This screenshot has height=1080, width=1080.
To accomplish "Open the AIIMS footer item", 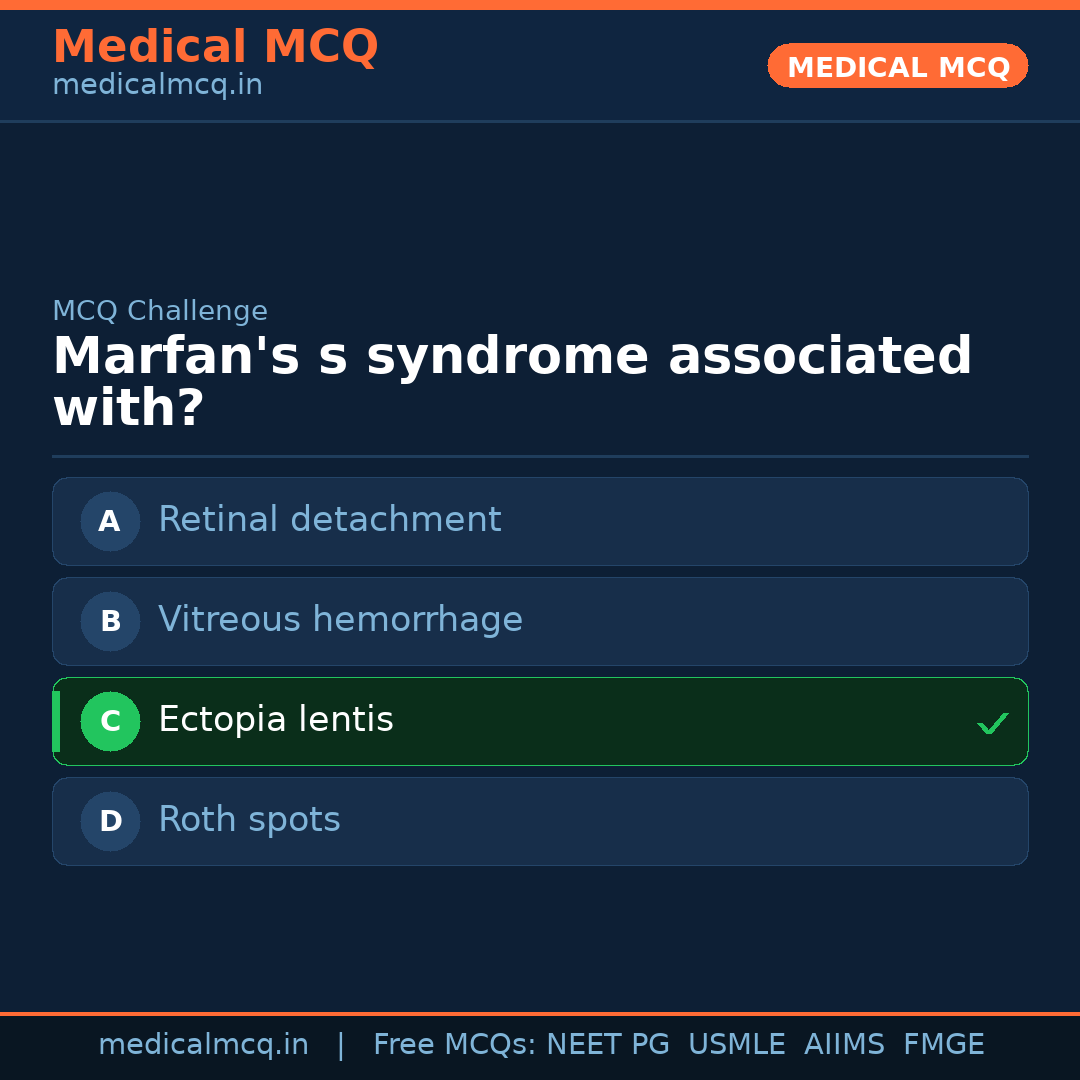I will coord(845,1044).
